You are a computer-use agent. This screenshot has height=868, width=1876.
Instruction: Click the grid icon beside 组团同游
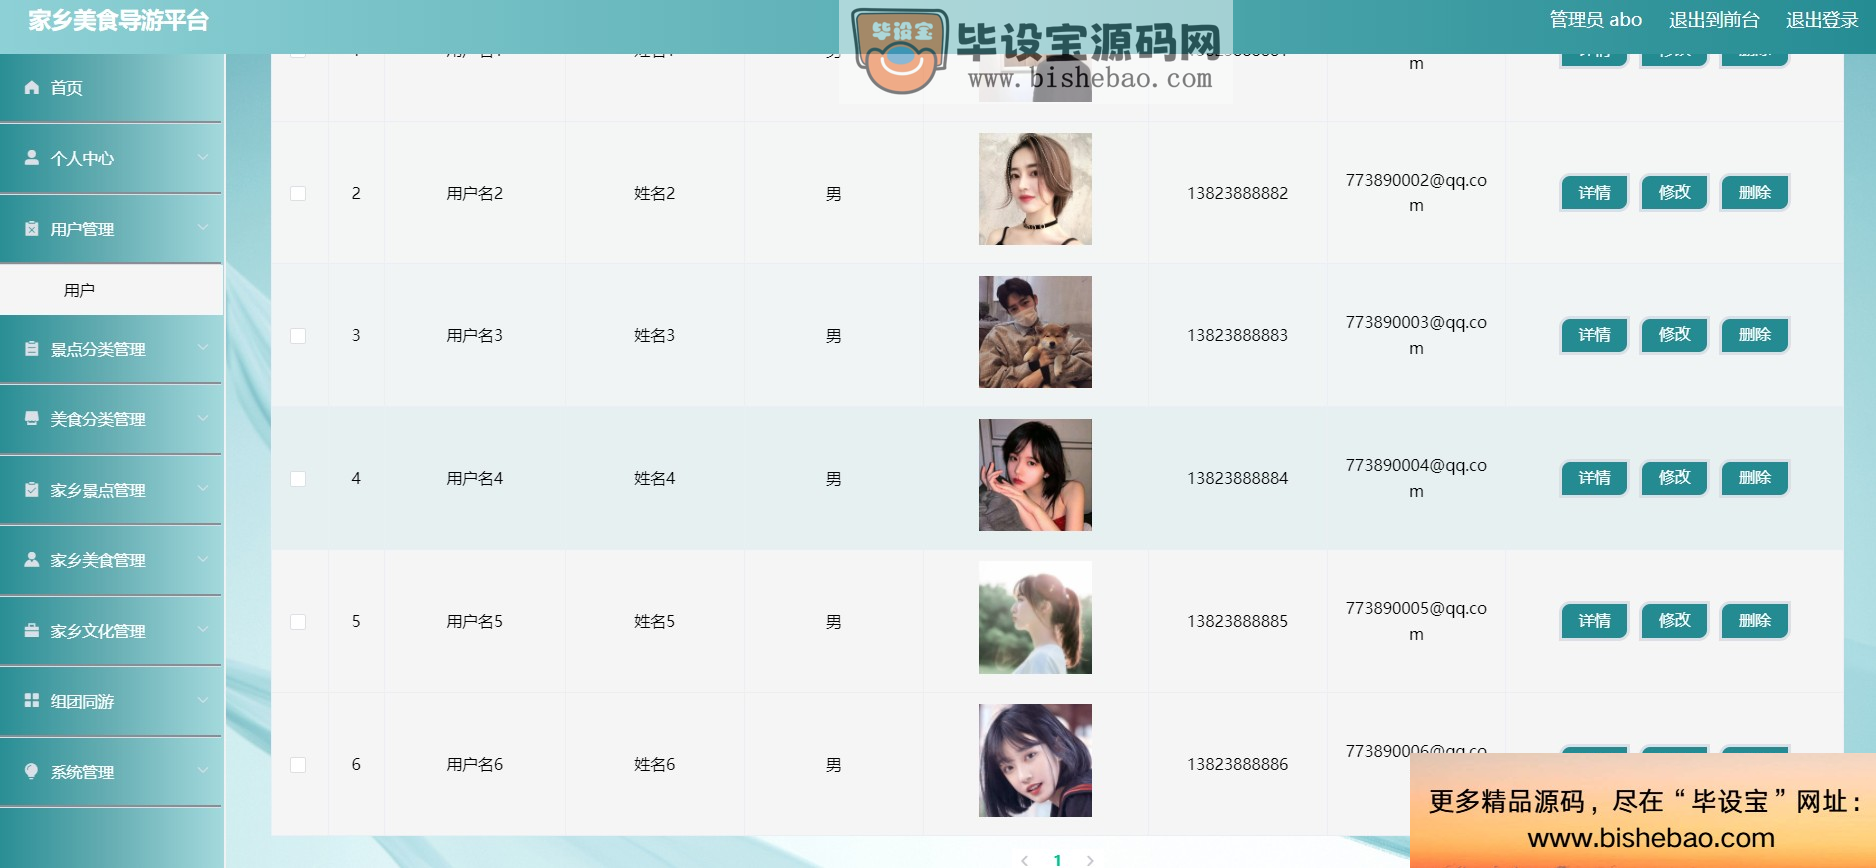(32, 701)
